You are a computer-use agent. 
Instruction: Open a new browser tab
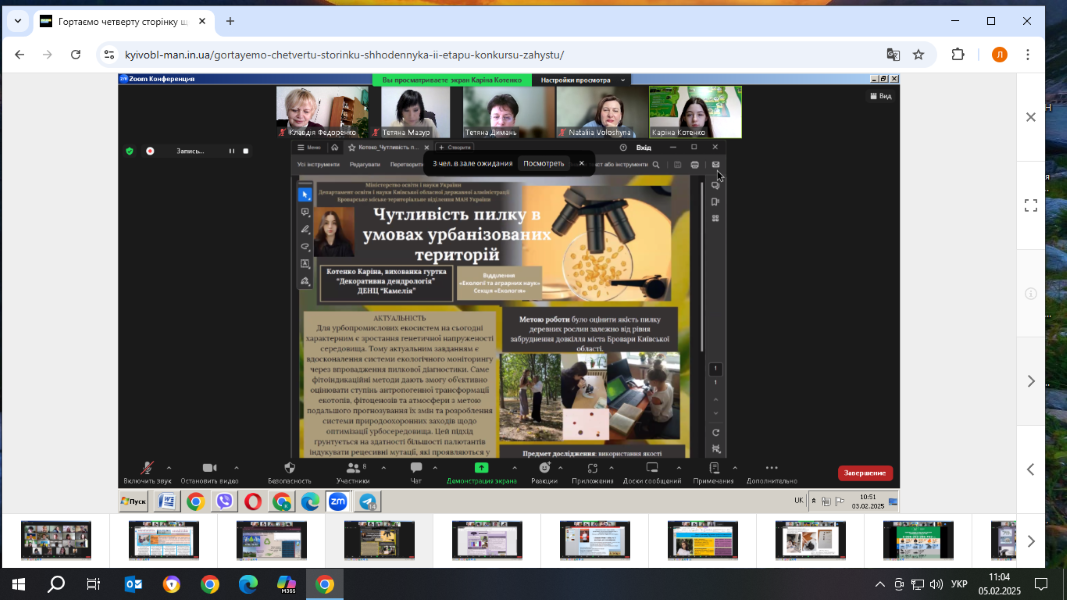(x=230, y=21)
